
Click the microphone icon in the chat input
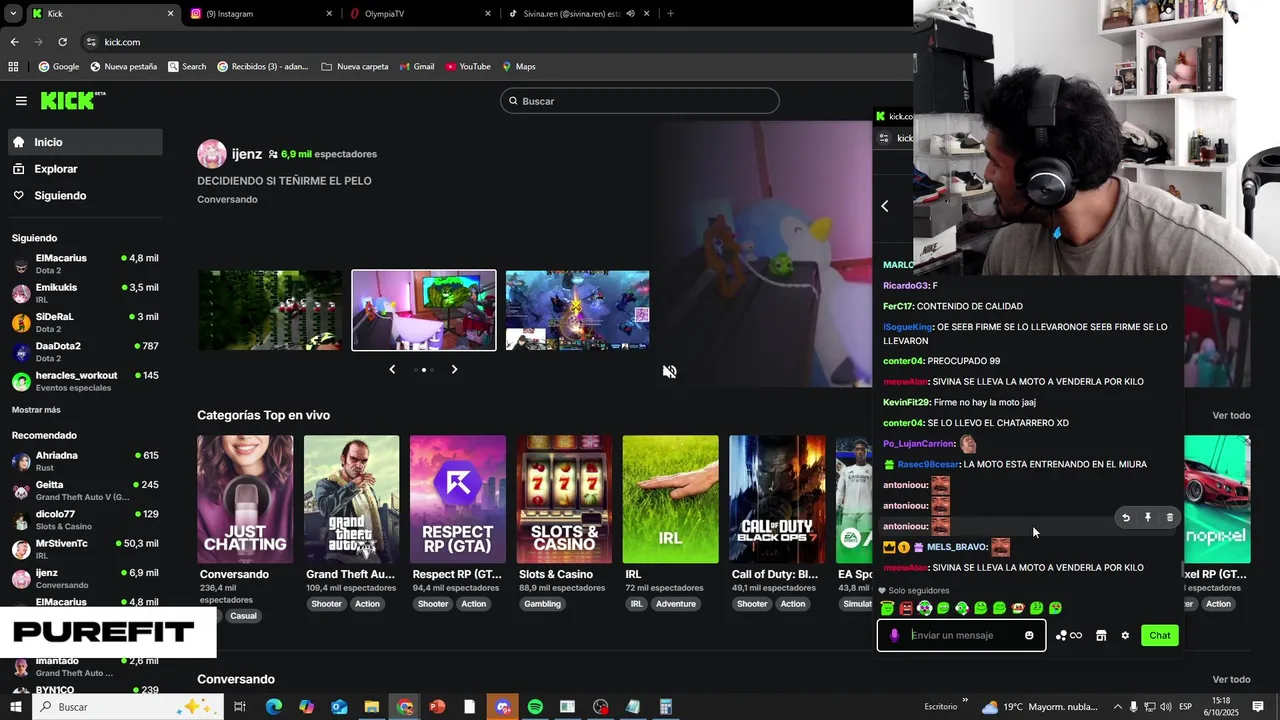point(894,635)
